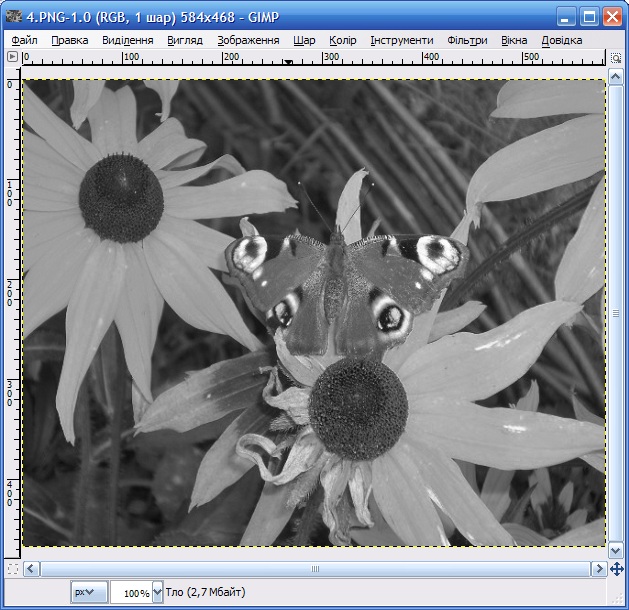629x610 pixels.
Task: Toggle zoom-on-resize button above vertical scrollbar
Action: 616,58
